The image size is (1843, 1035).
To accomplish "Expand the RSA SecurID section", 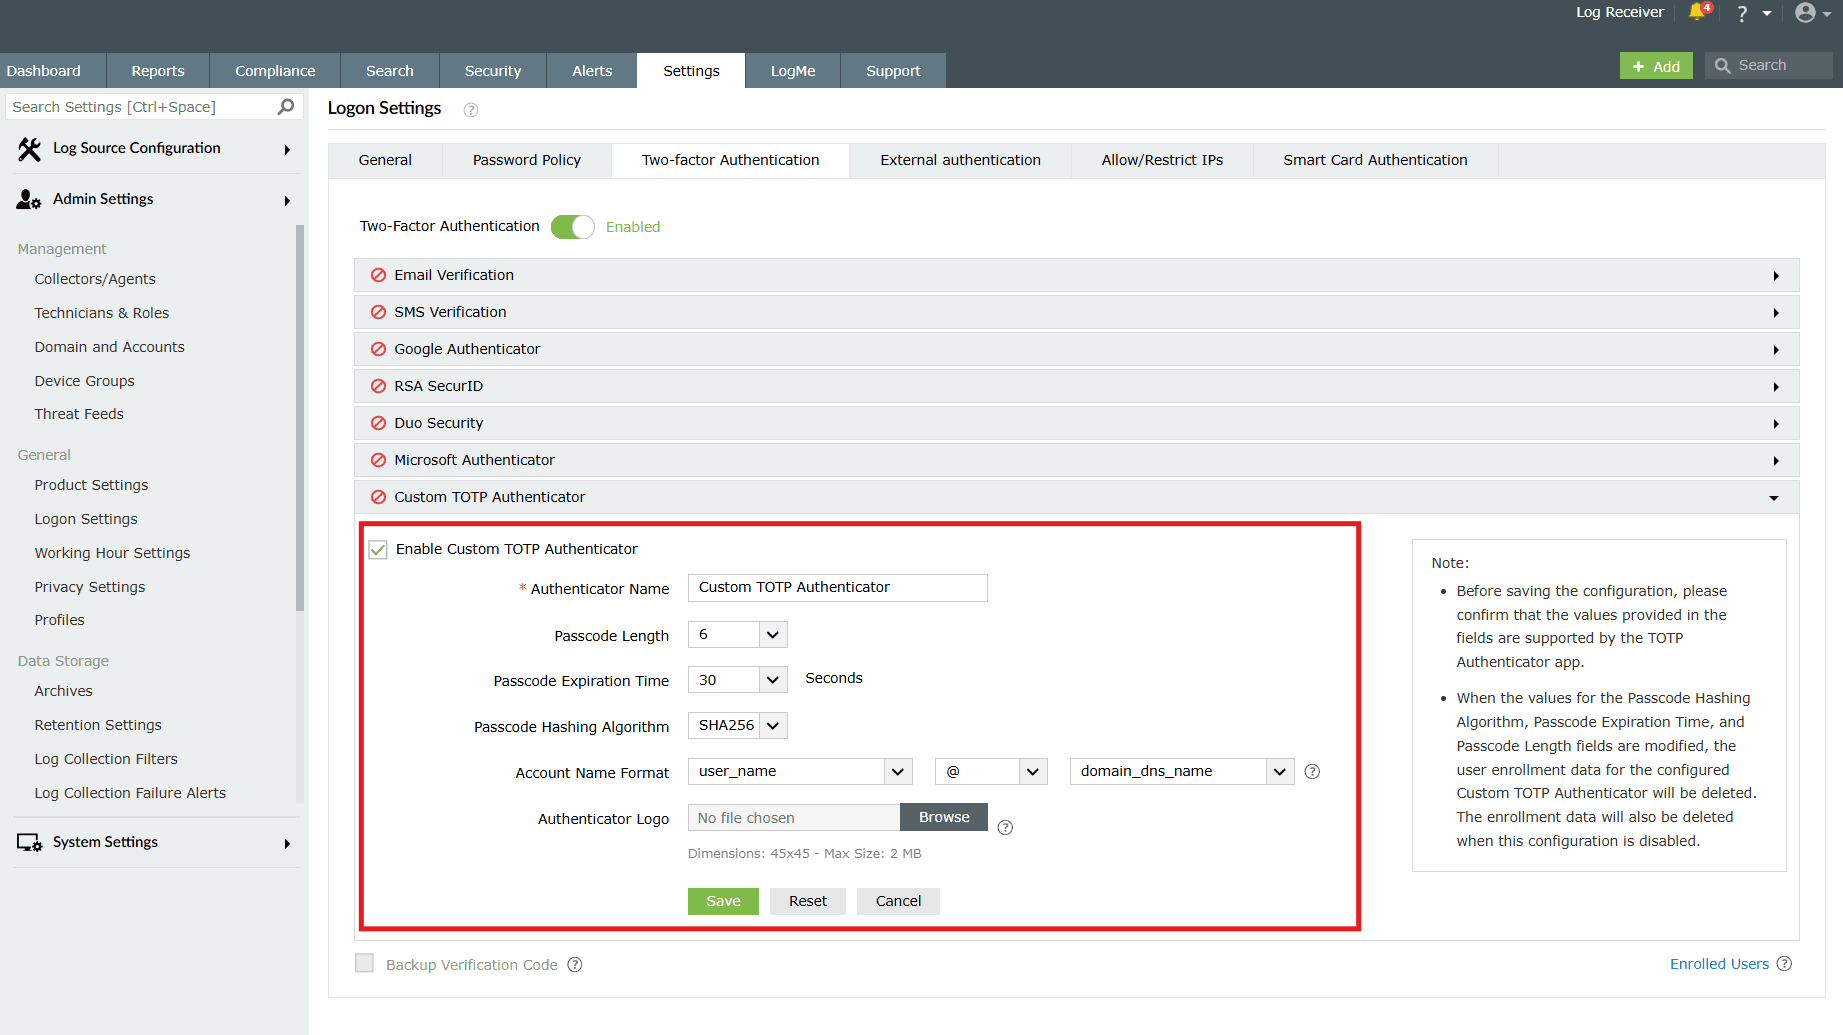I will (x=1776, y=387).
